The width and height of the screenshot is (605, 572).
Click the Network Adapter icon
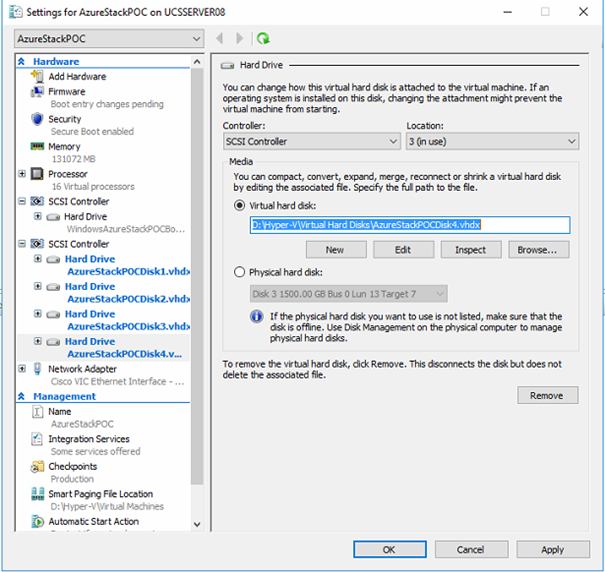(38, 369)
